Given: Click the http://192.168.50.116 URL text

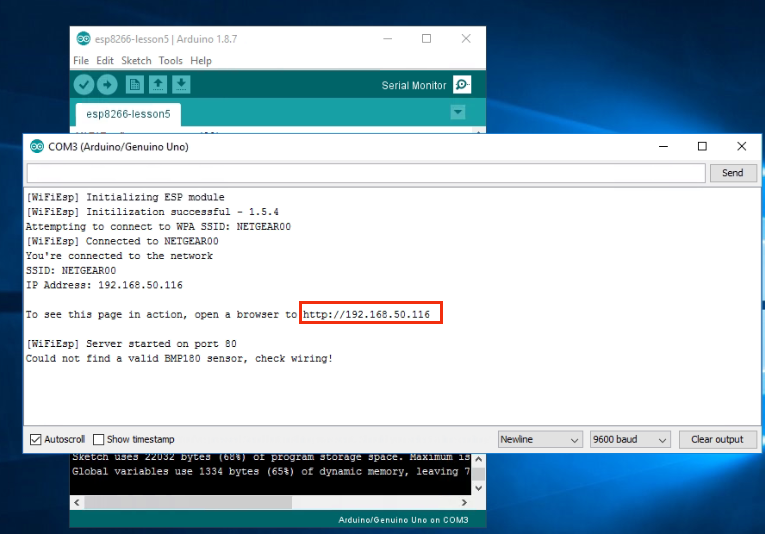Looking at the screenshot, I should [366, 315].
